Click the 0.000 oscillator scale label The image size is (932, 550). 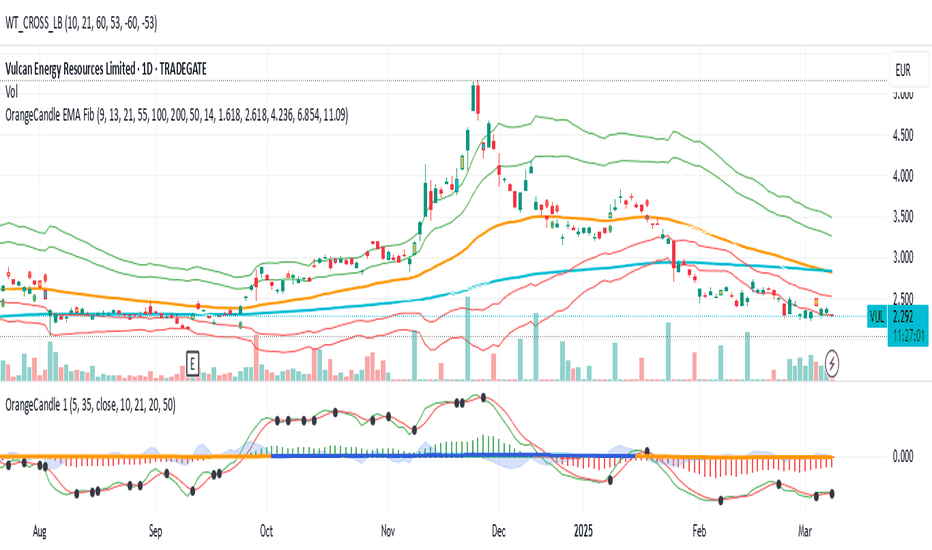pos(903,456)
